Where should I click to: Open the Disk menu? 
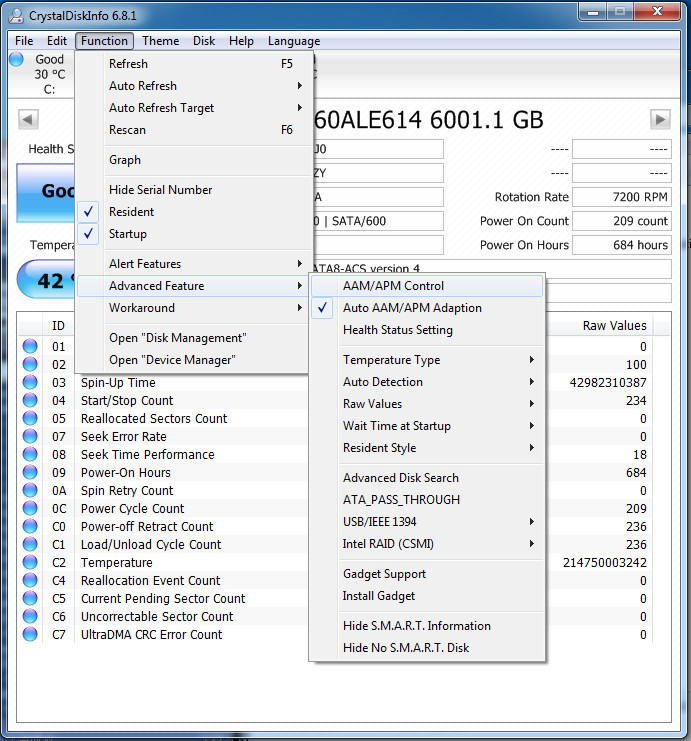pos(204,41)
